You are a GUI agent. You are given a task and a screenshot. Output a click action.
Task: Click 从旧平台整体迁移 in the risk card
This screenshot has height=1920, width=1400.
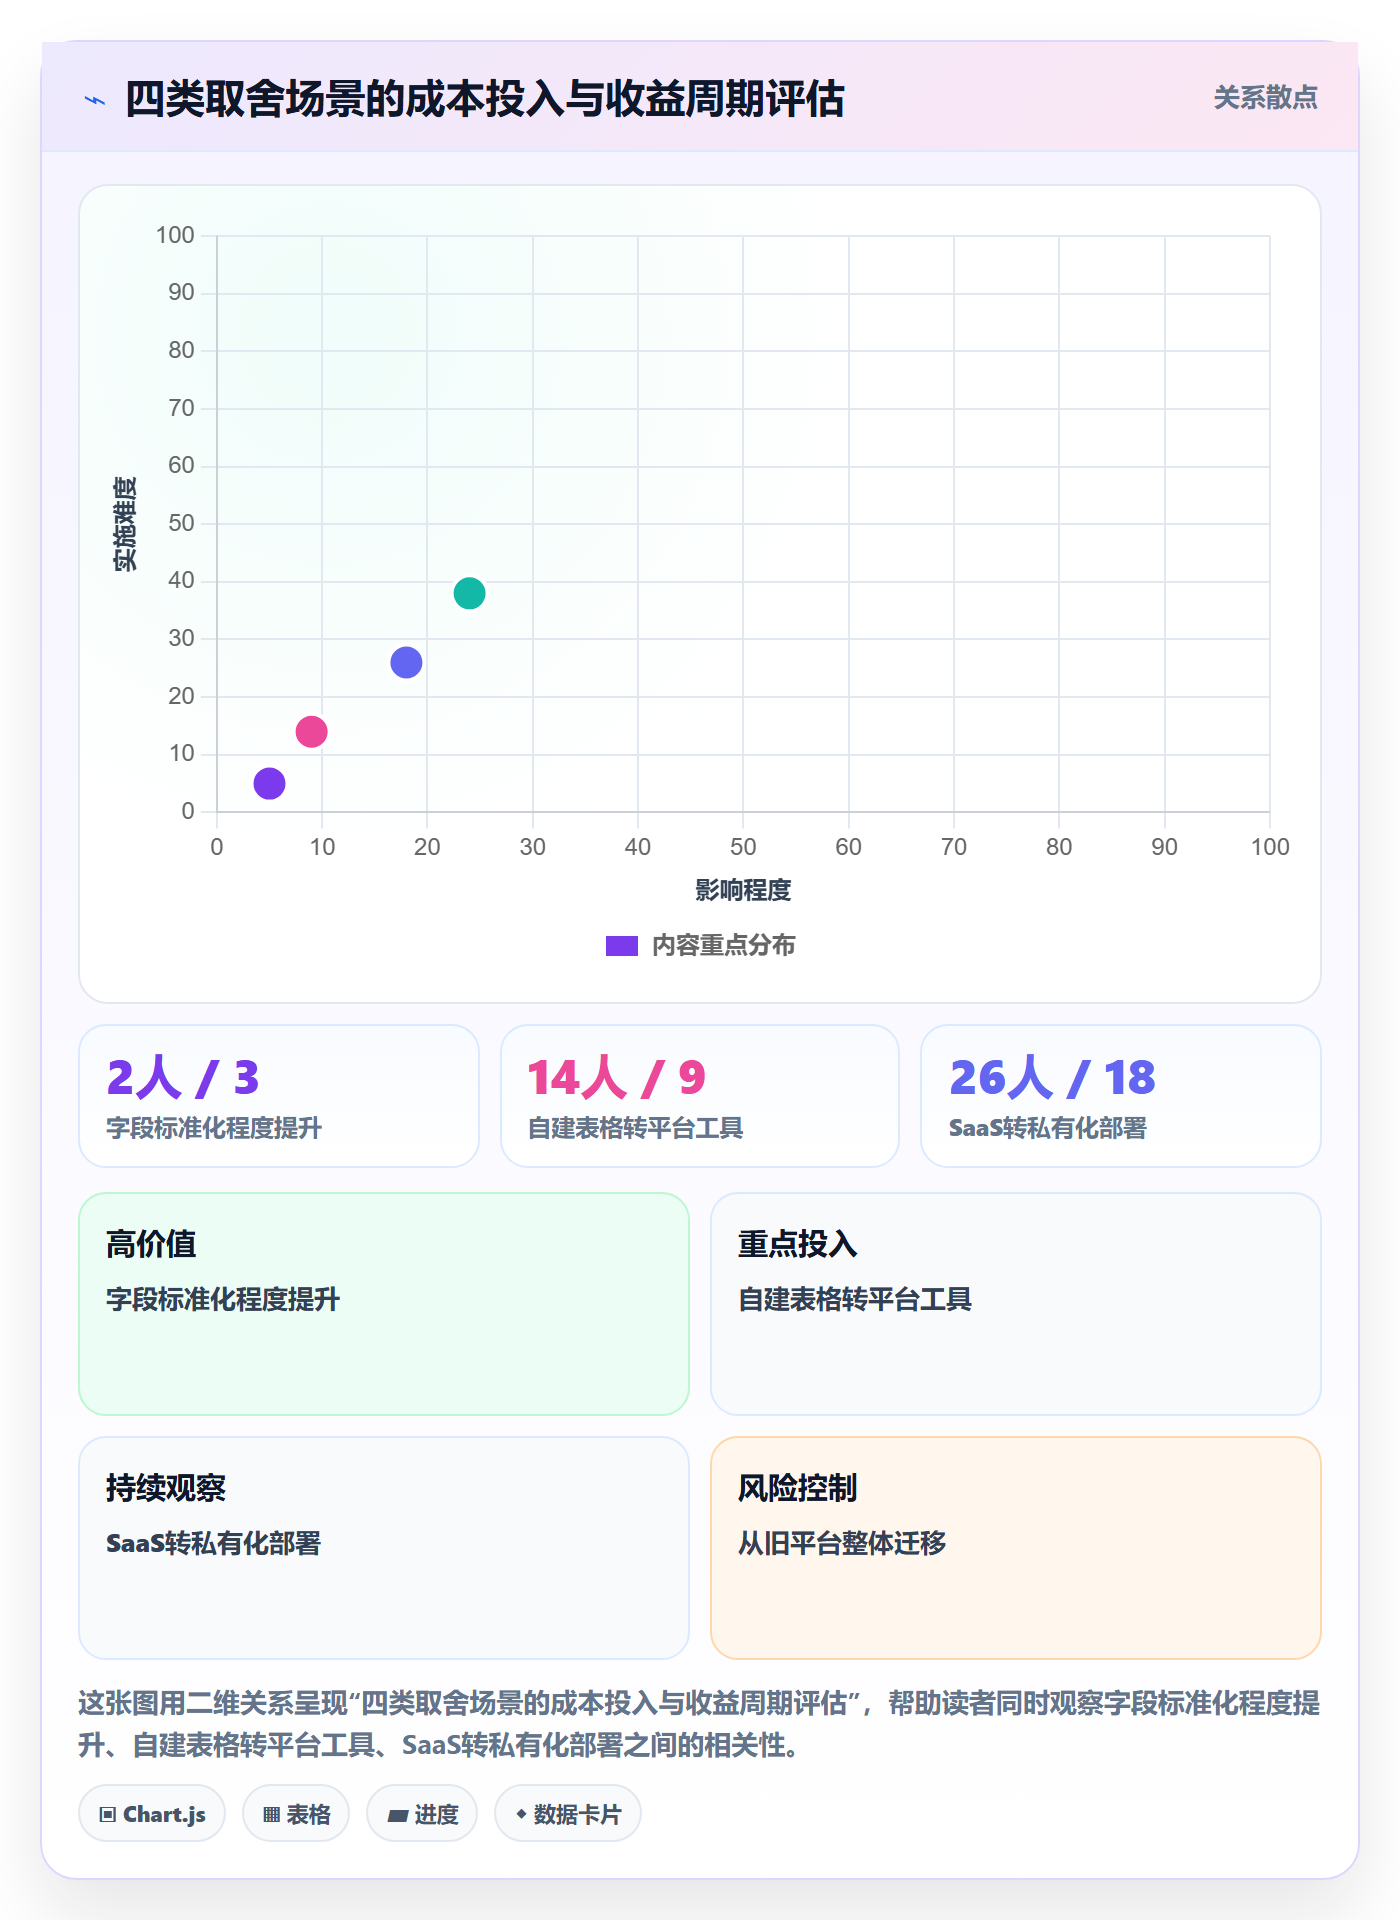[x=842, y=1544]
